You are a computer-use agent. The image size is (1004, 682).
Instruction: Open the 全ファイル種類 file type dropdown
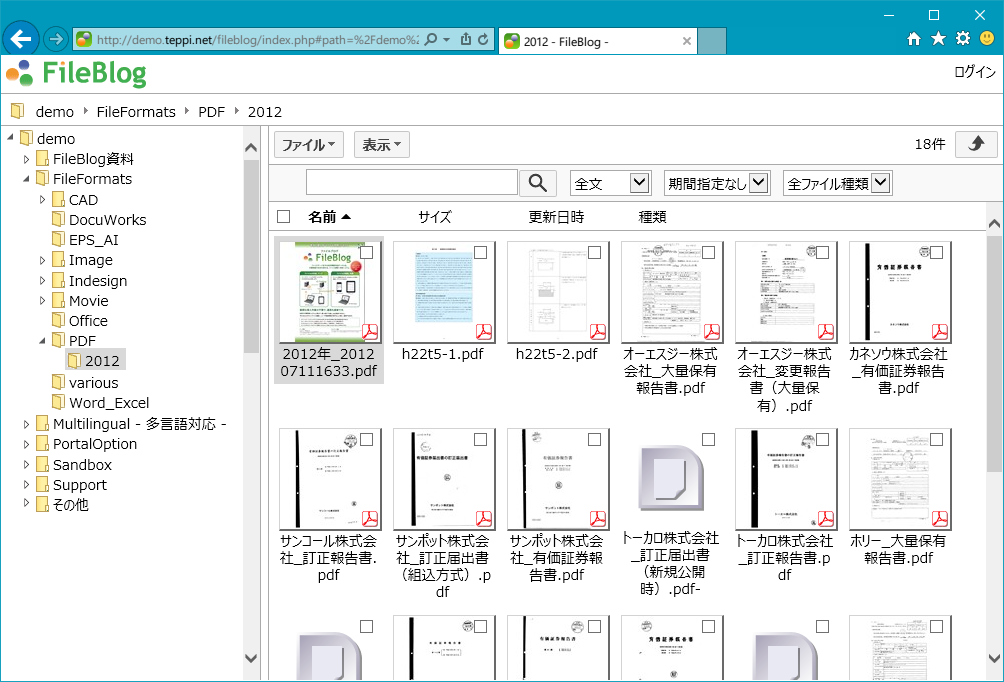[838, 184]
